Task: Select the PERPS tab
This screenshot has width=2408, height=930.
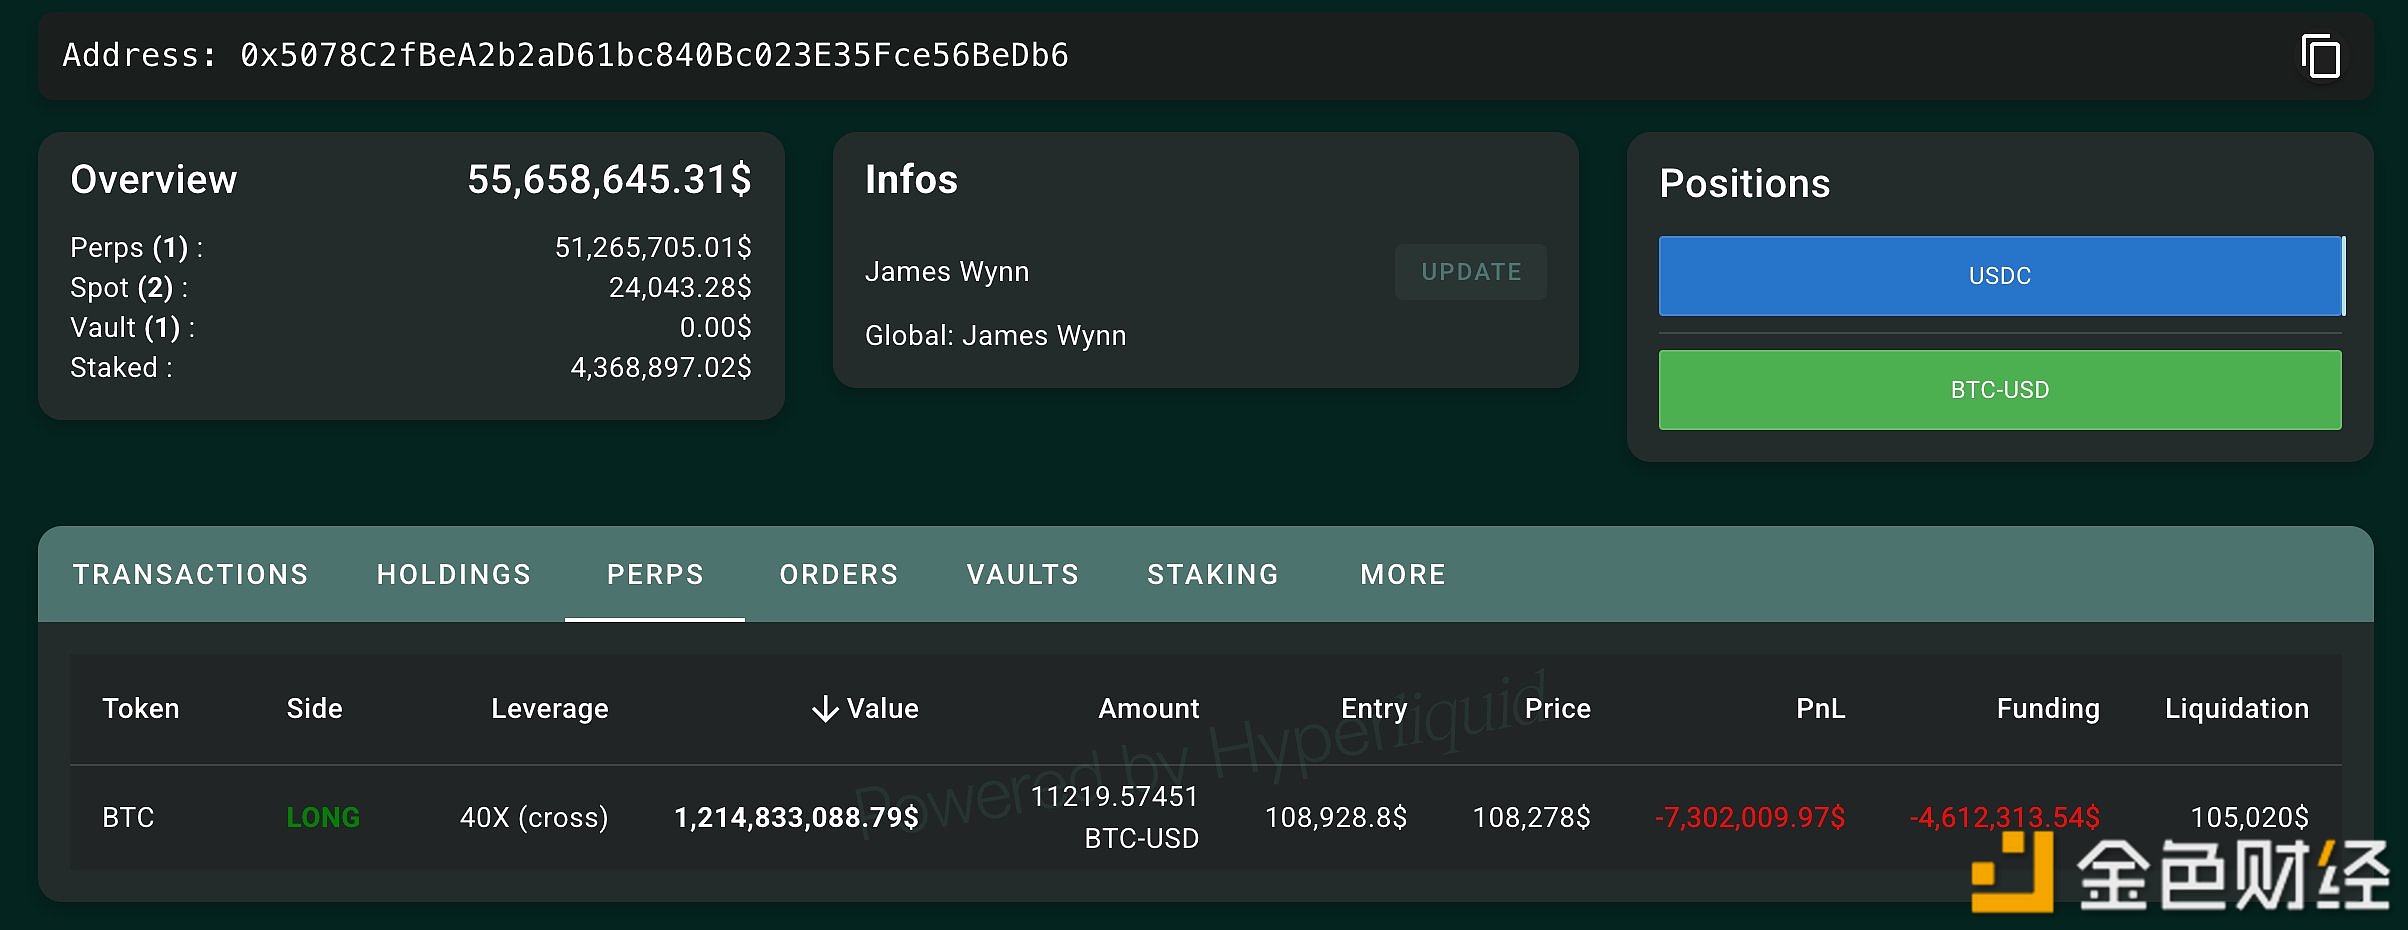Action: click(x=655, y=574)
